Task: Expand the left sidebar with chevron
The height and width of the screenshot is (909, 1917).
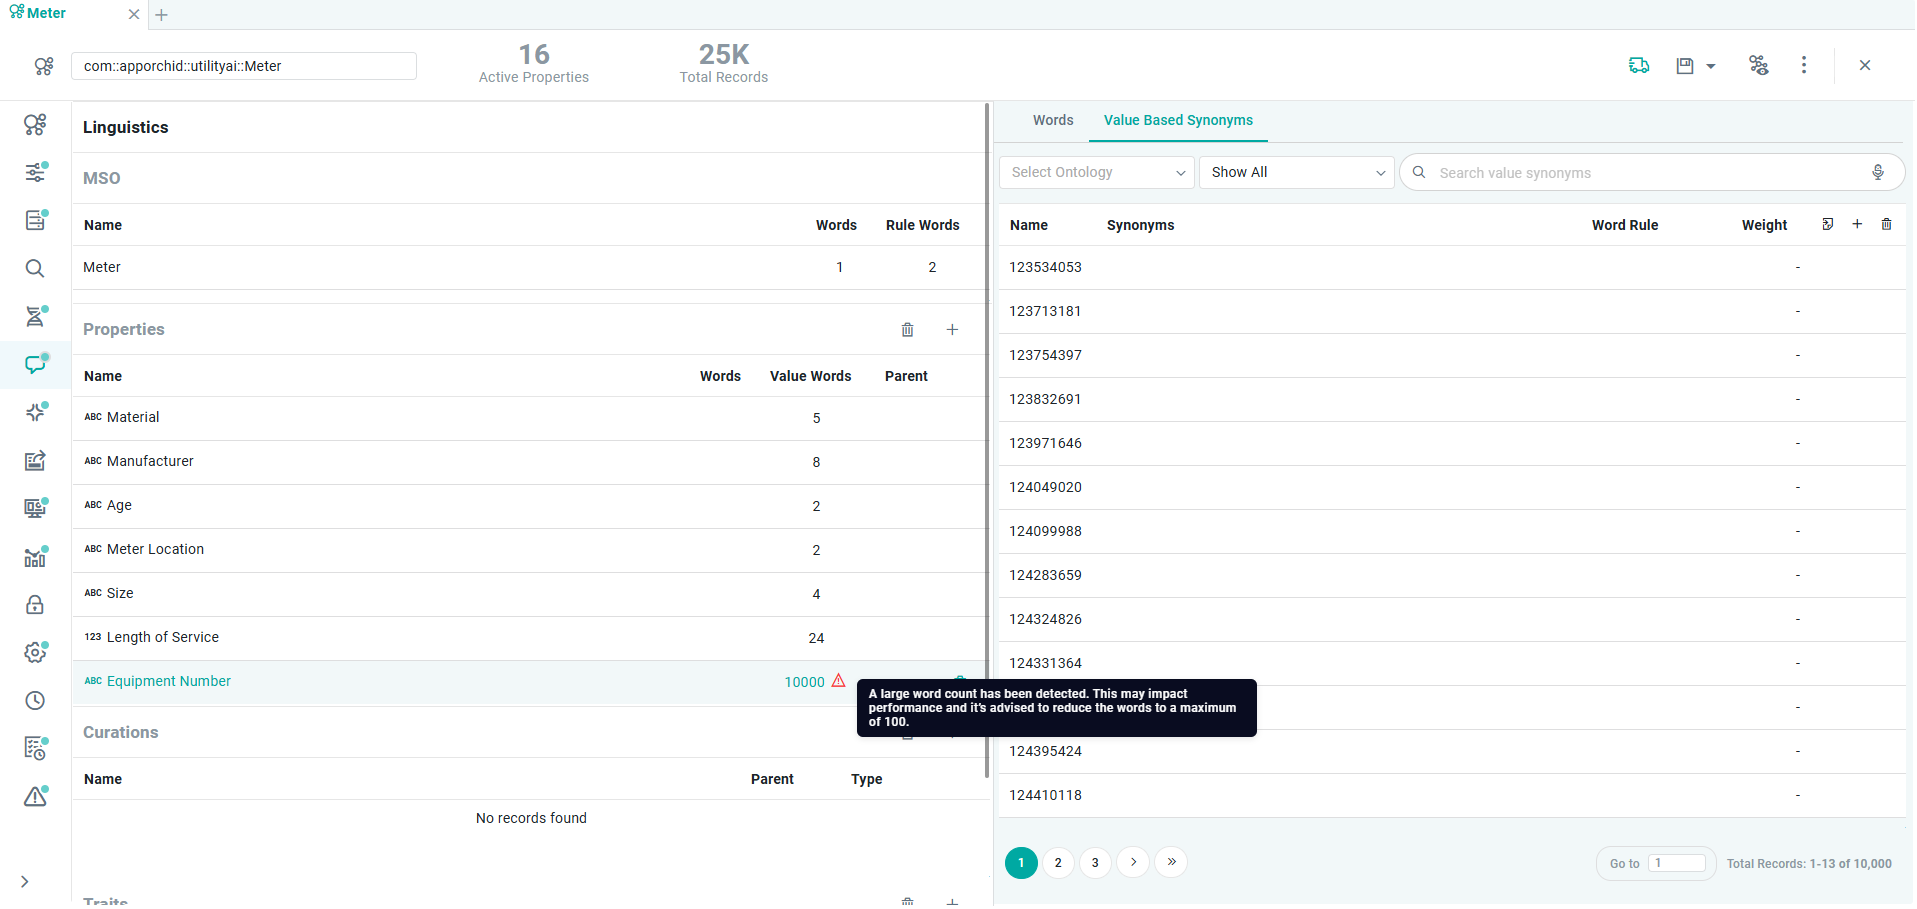Action: point(25,882)
